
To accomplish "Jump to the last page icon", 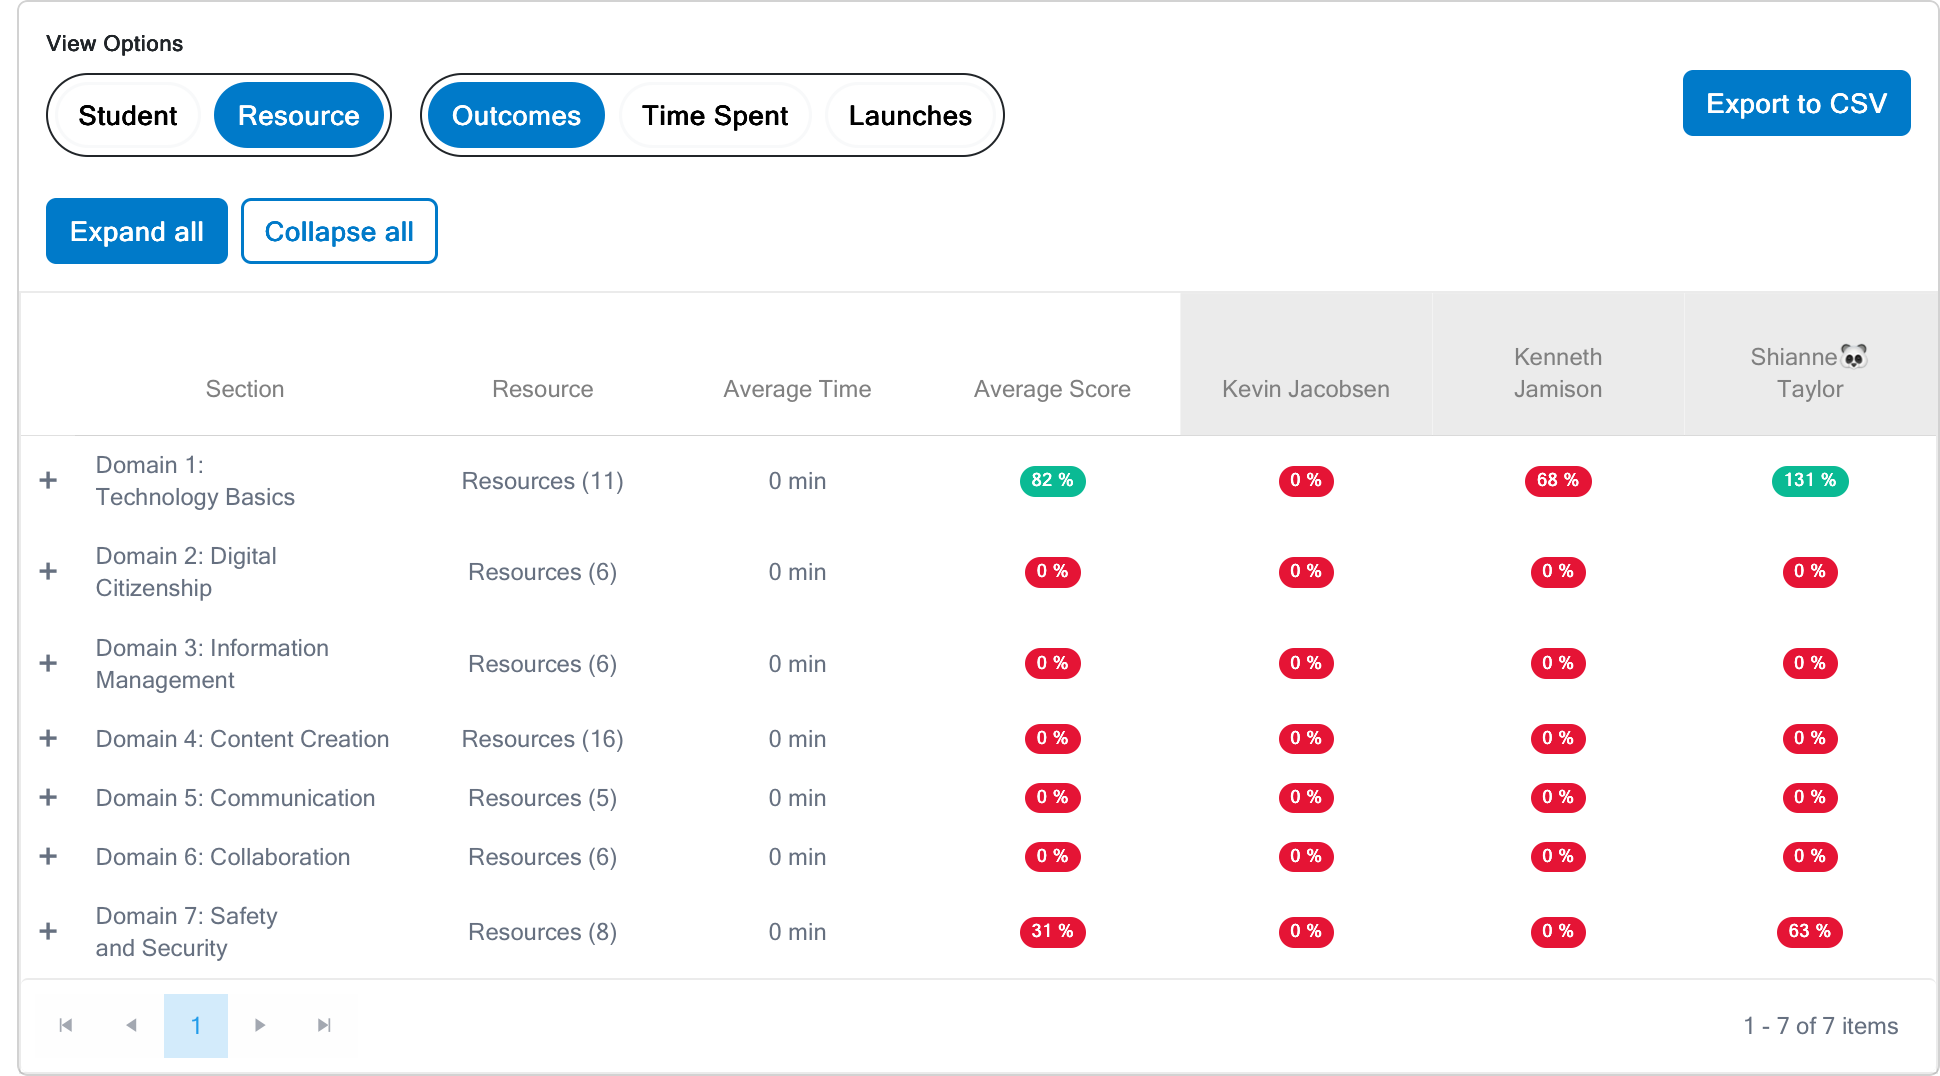I will pyautogui.click(x=324, y=1025).
